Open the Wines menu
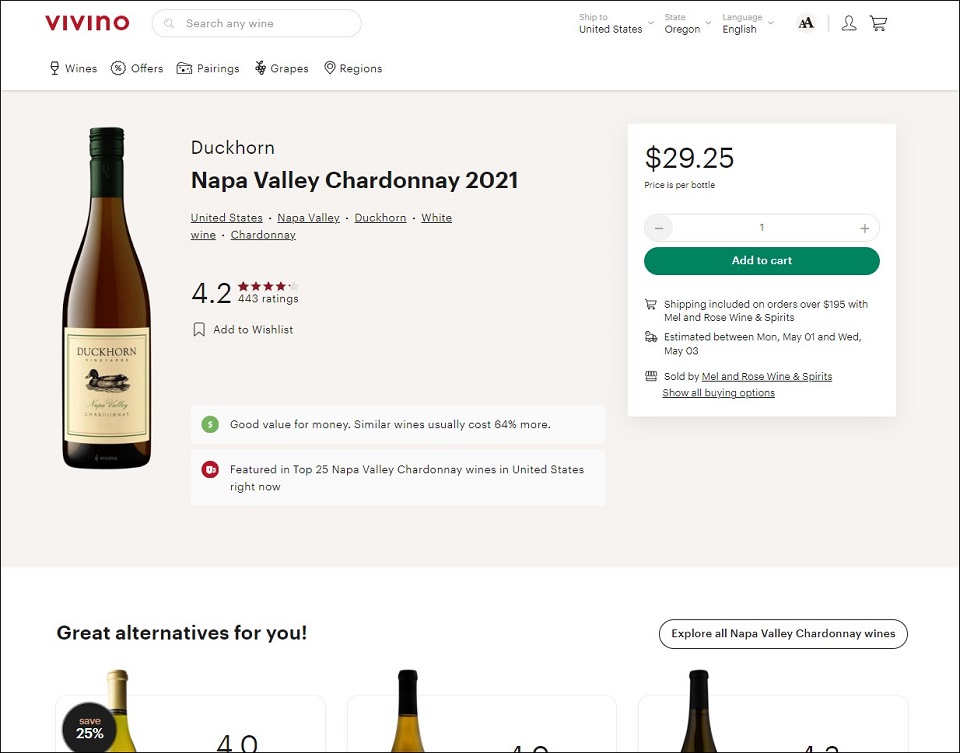The height and width of the screenshot is (753, 960). (73, 68)
